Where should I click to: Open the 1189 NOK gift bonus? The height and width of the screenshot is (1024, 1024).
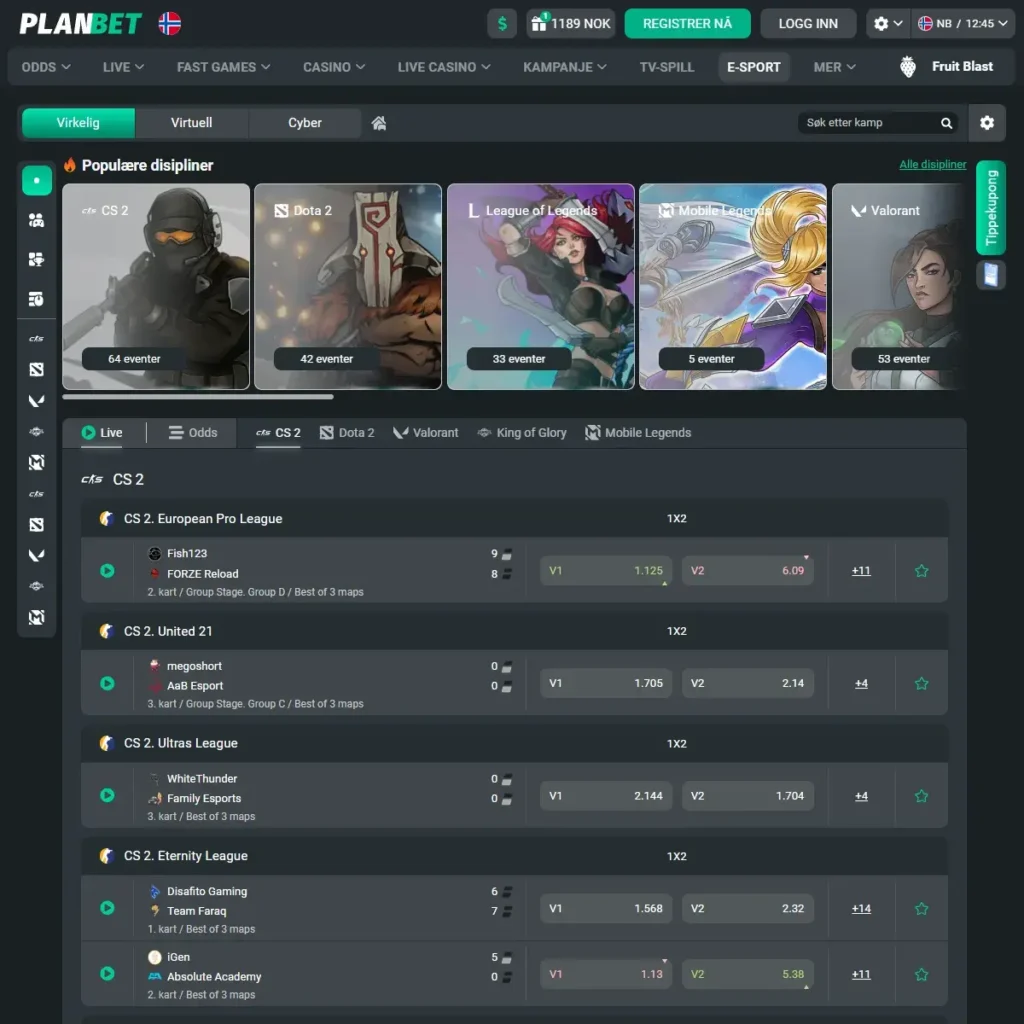coord(571,24)
